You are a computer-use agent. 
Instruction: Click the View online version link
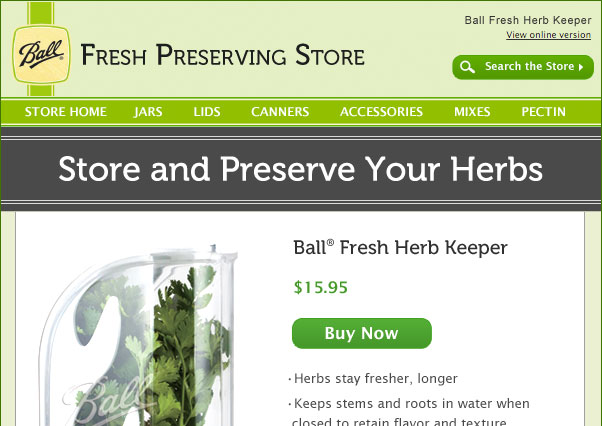pos(548,35)
